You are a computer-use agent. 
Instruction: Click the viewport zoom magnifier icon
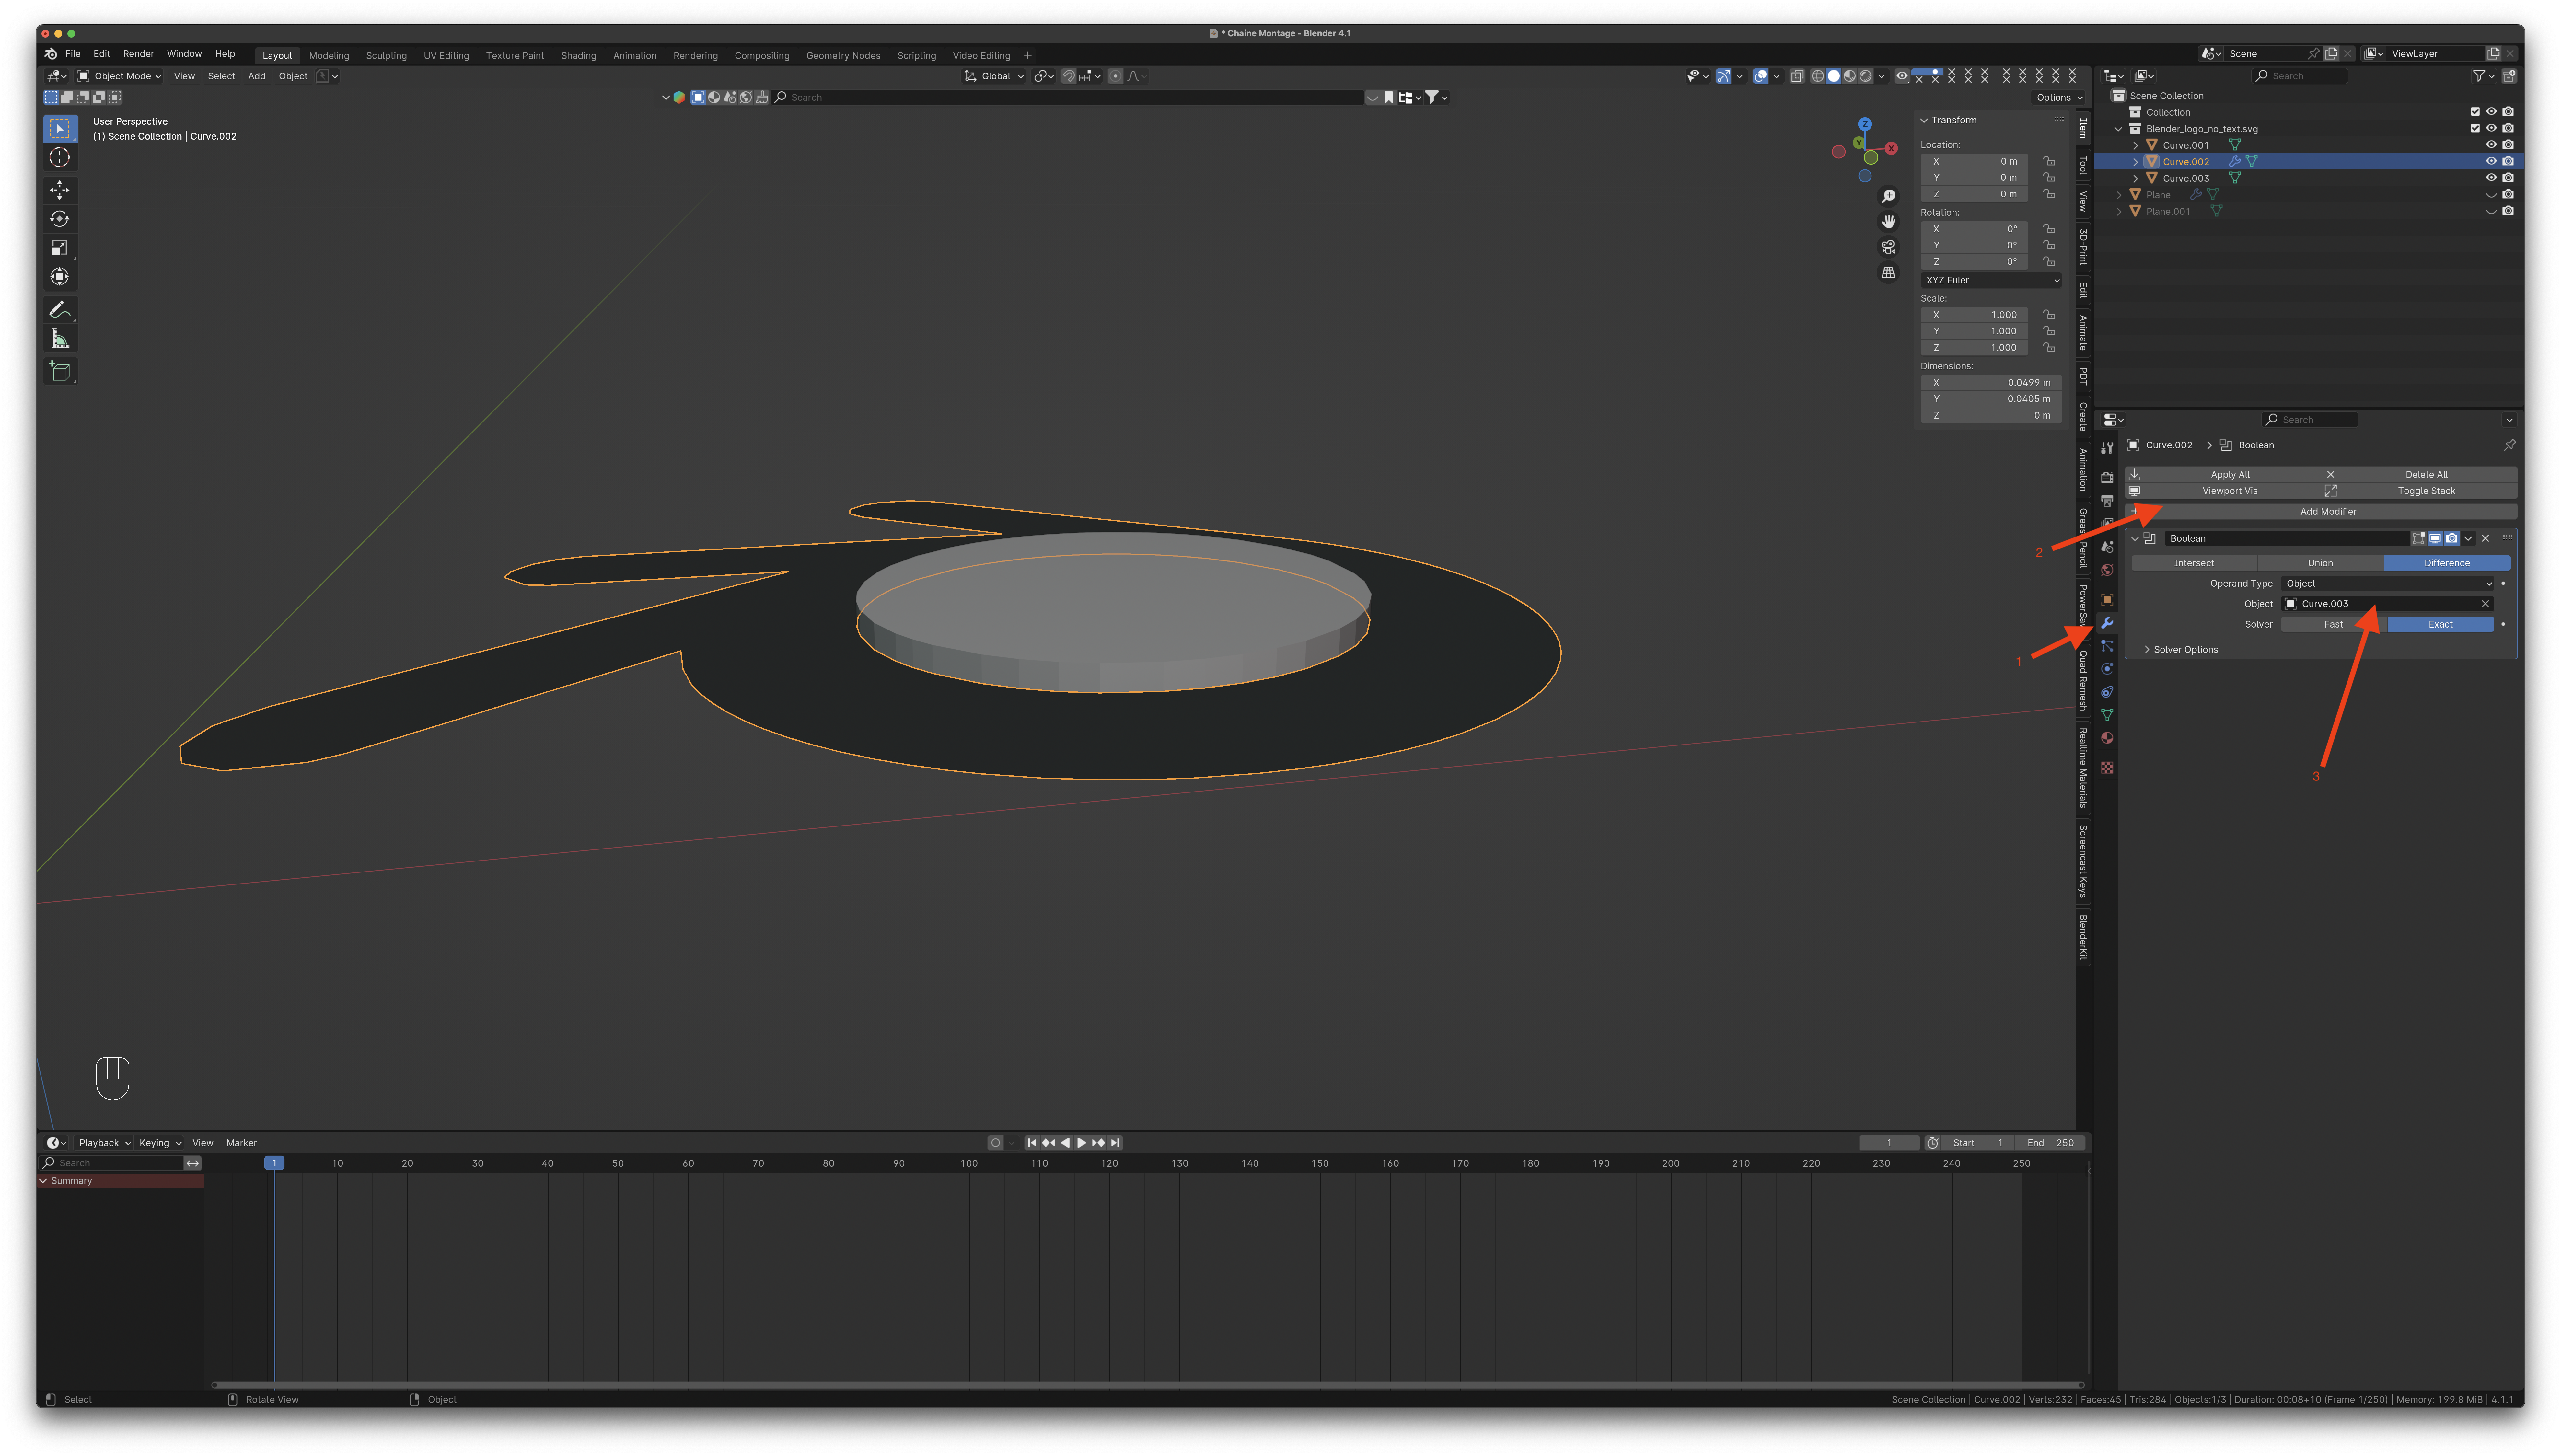tap(1888, 196)
